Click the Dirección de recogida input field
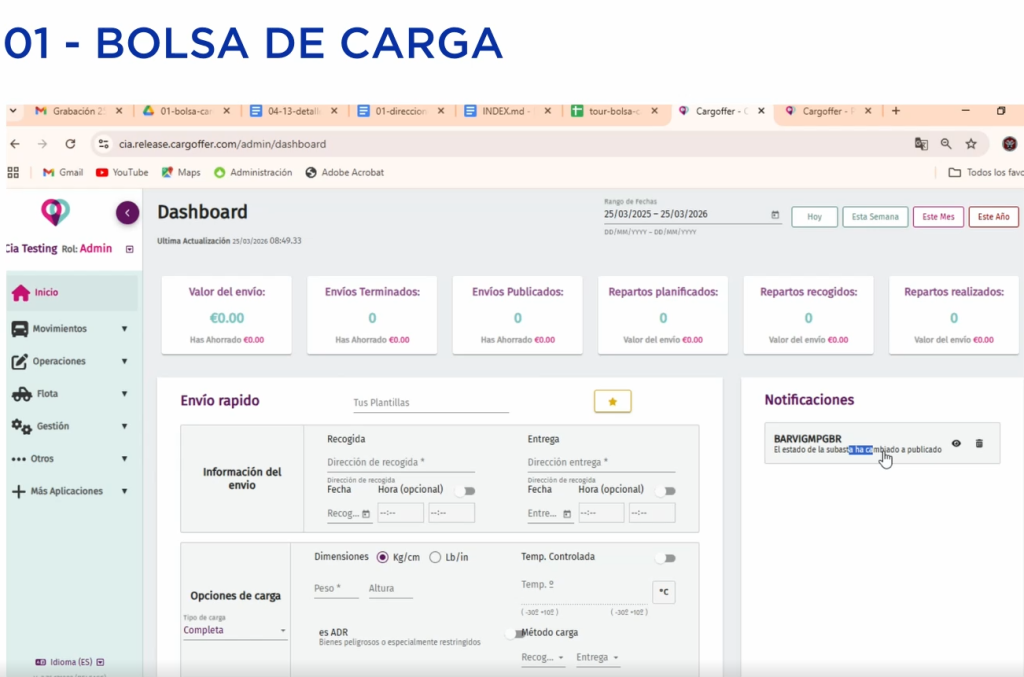 (400, 463)
